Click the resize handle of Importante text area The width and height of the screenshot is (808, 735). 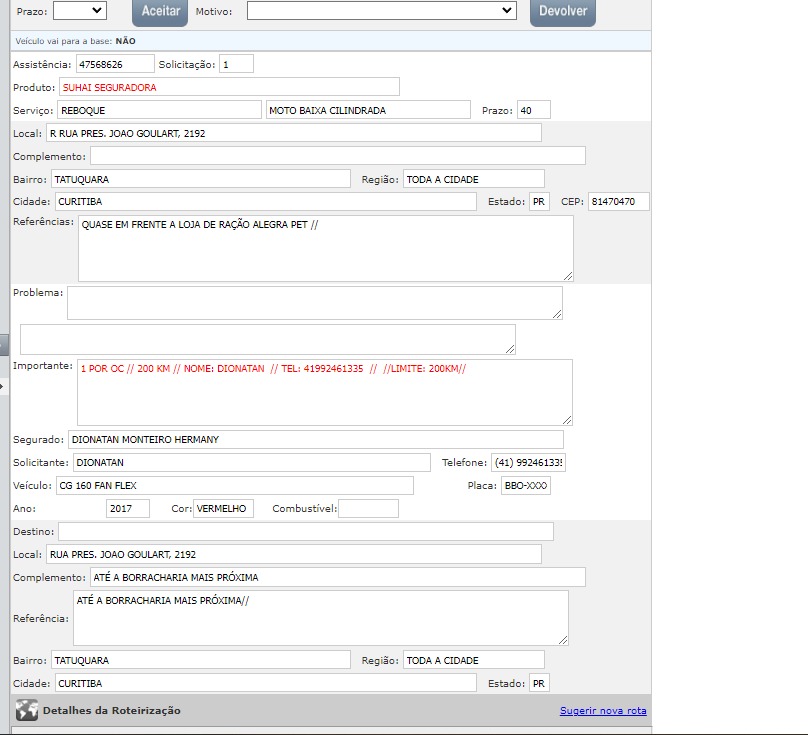[x=567, y=420]
